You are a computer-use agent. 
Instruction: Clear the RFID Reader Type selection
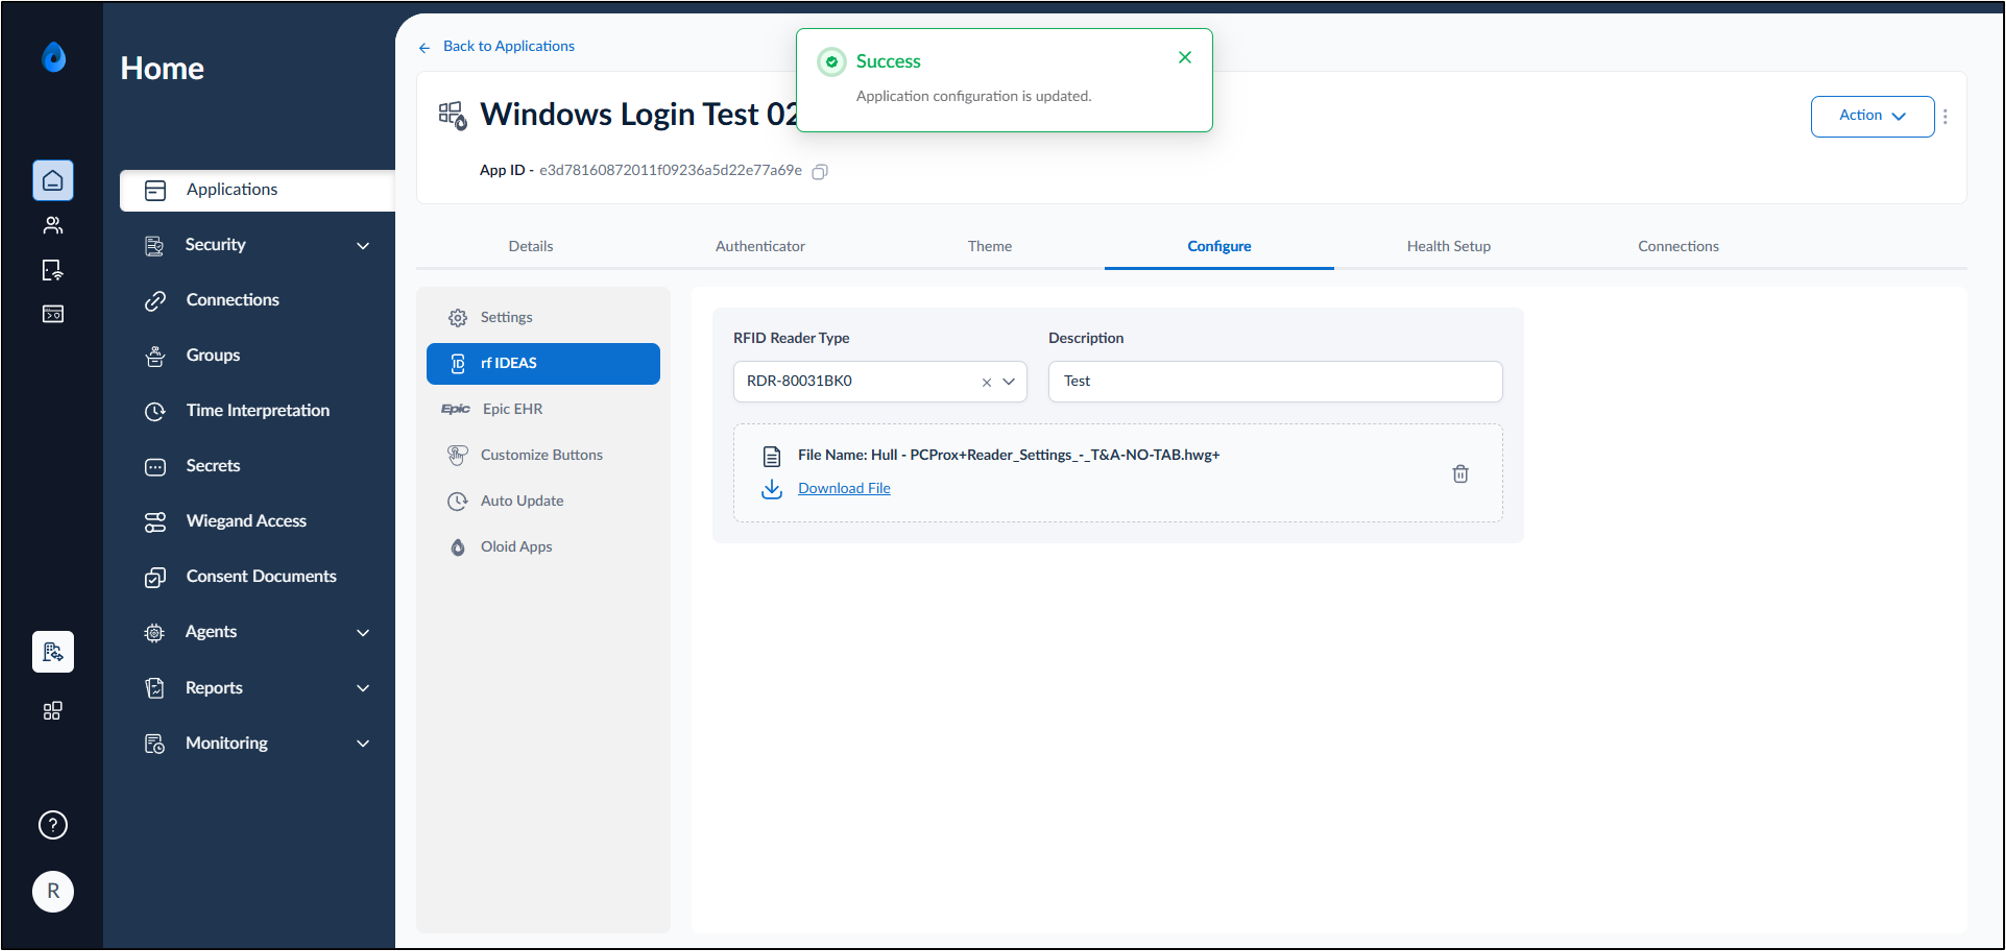pos(986,382)
